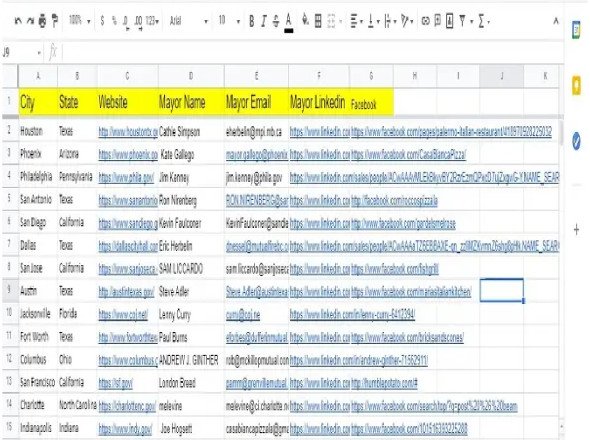Viewport: 590px width, 440px height.
Task: Open the Google Keep side panel
Action: (x=576, y=86)
